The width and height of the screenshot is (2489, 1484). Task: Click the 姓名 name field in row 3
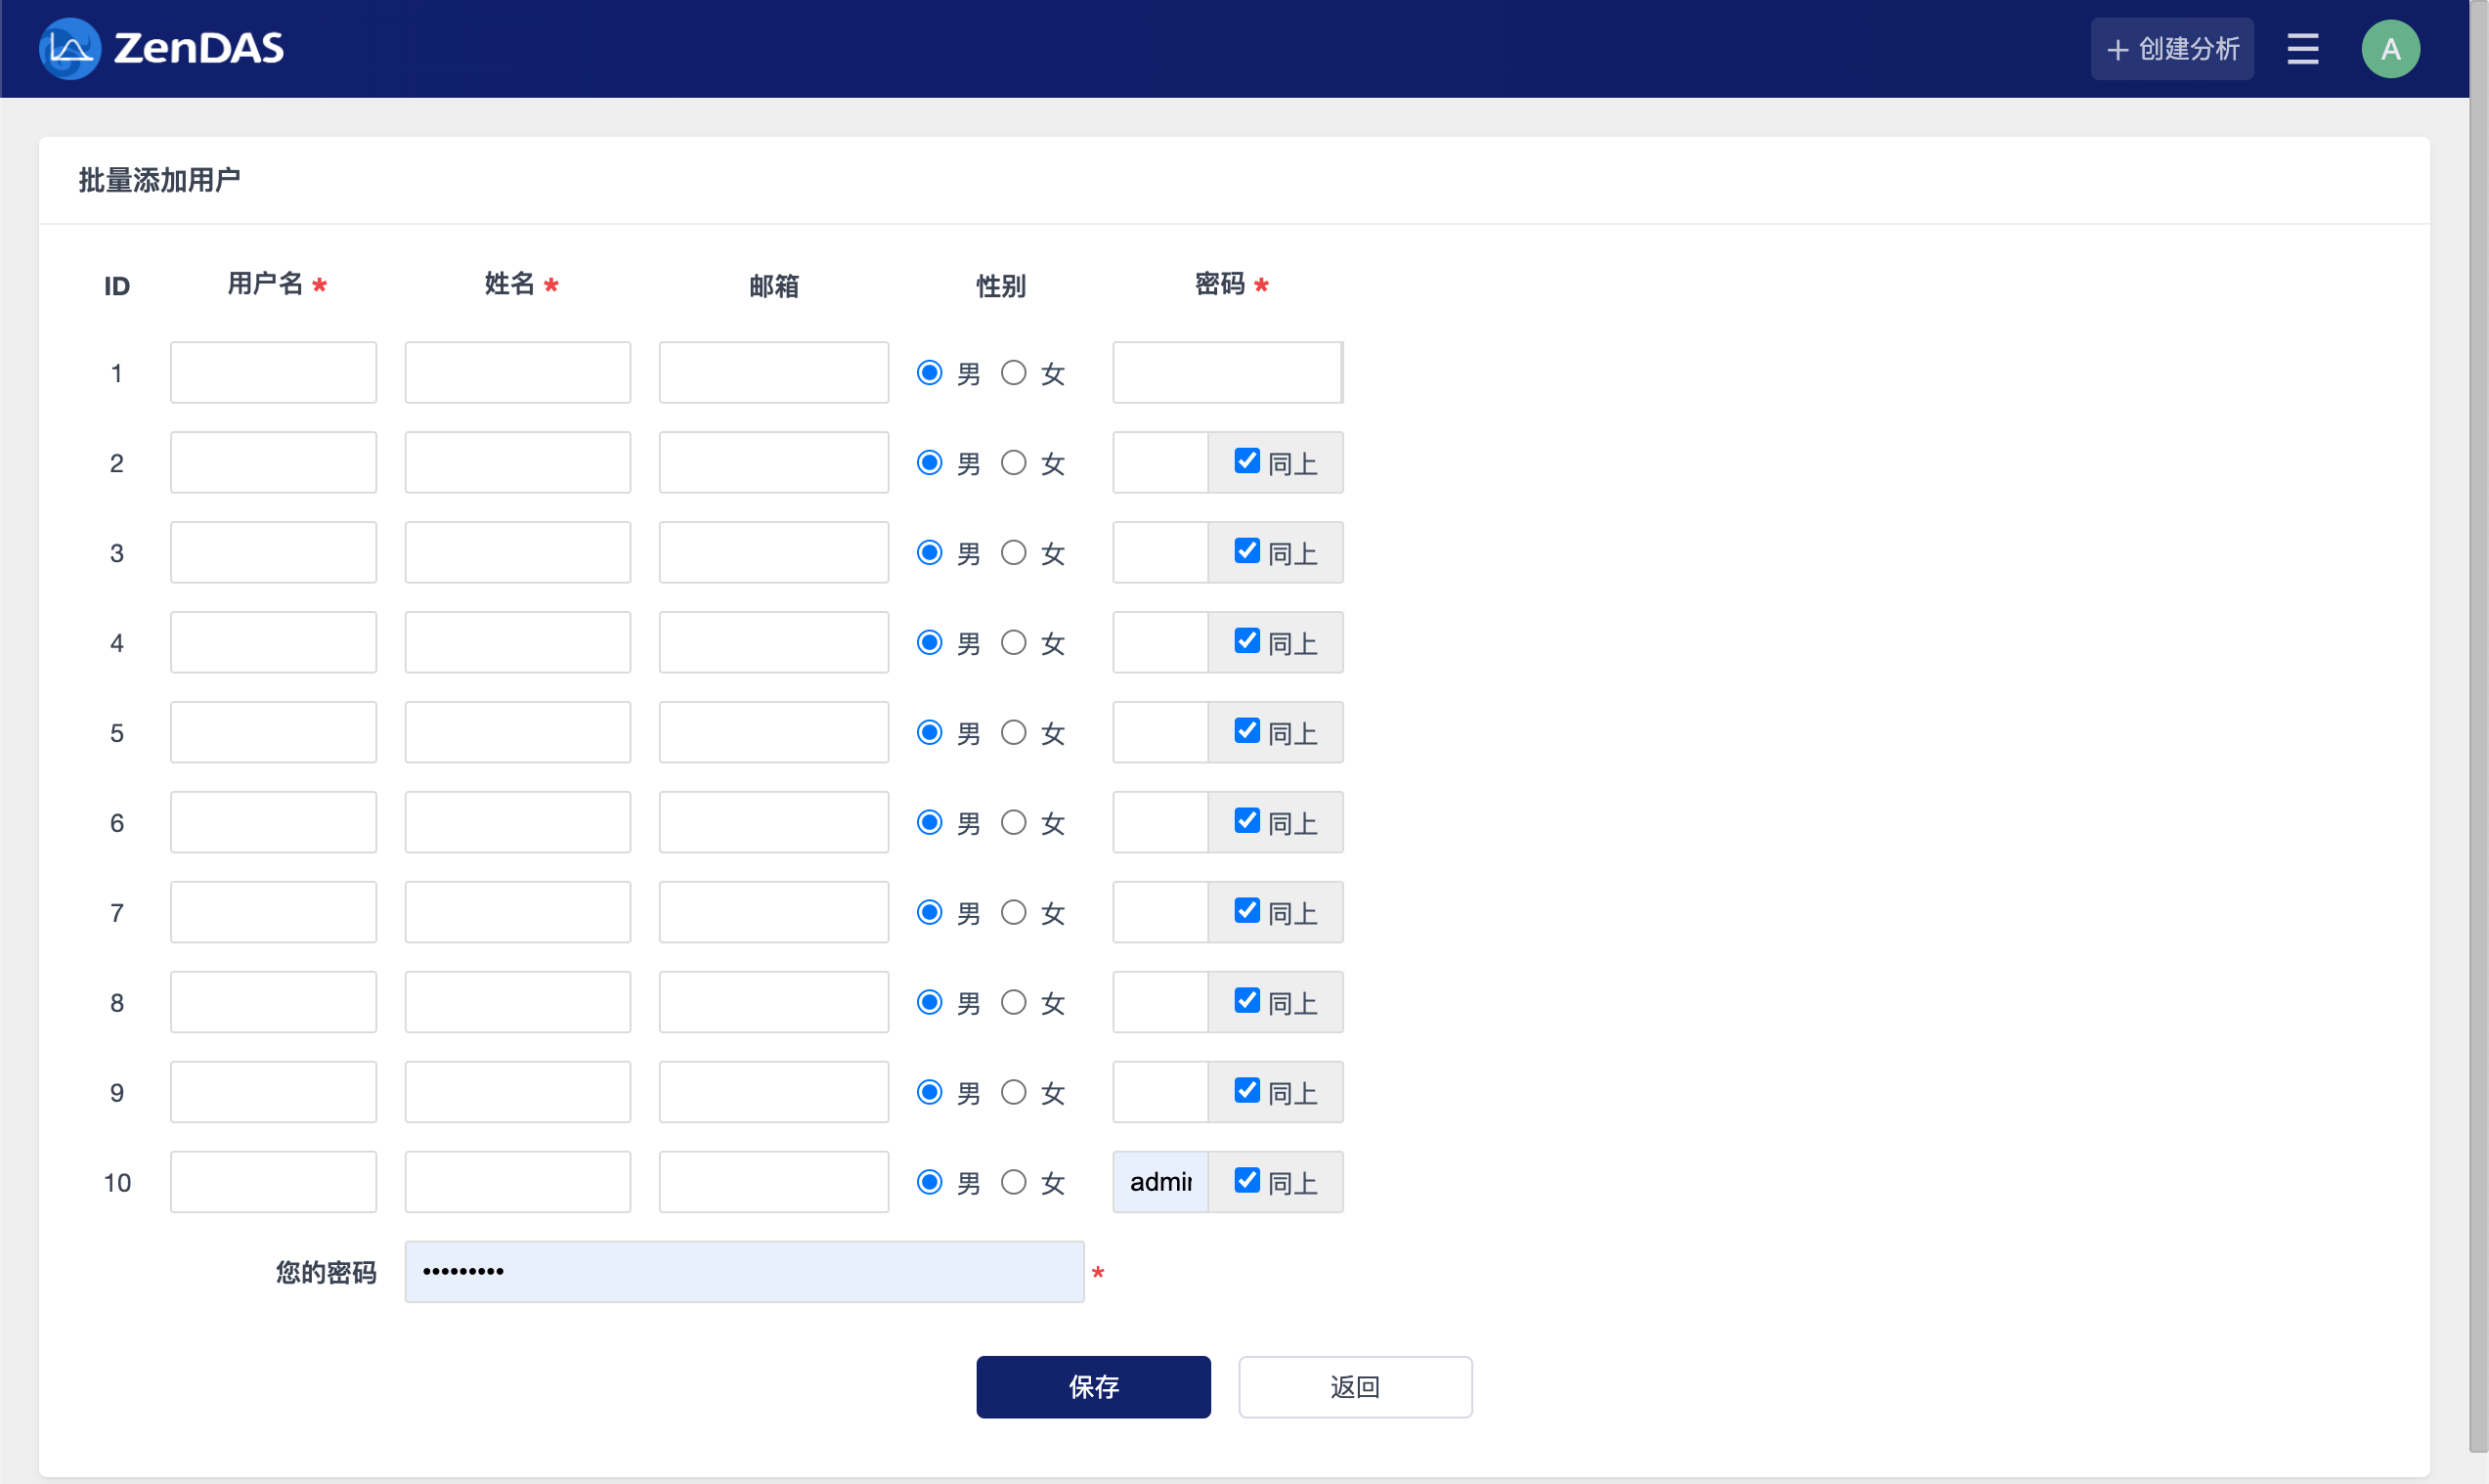[x=517, y=553]
